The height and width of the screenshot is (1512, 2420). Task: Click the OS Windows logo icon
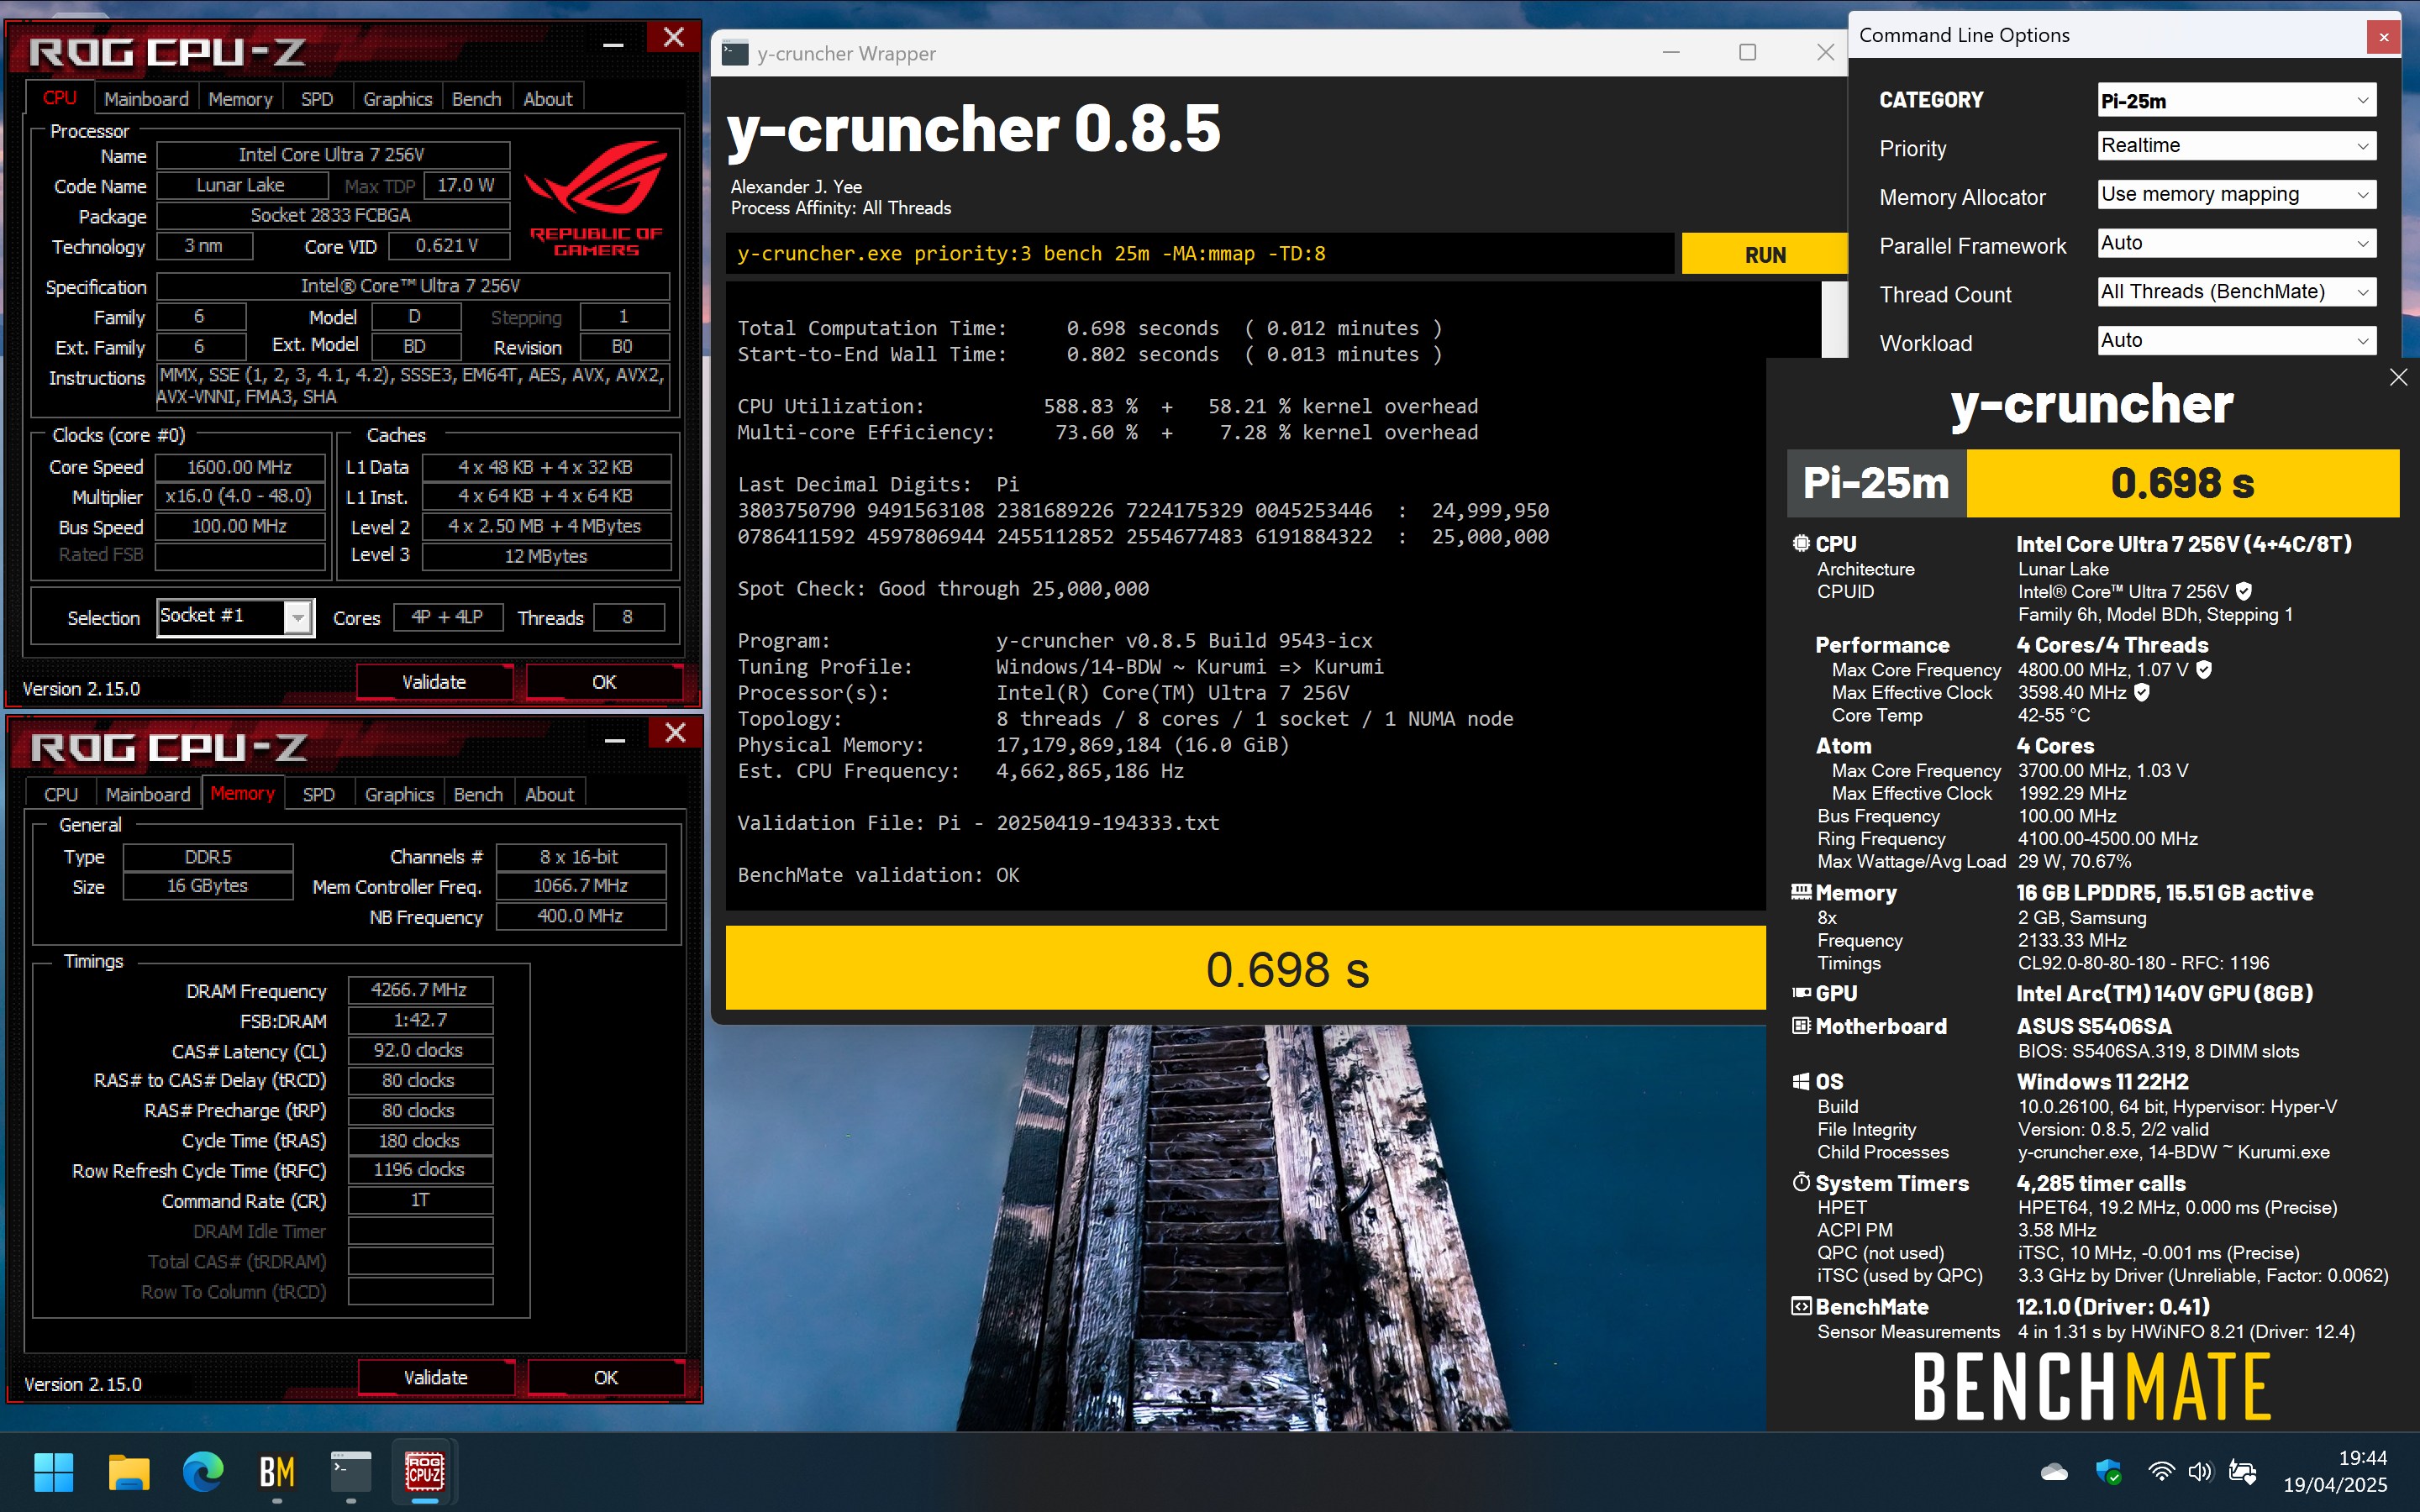[x=1801, y=1081]
